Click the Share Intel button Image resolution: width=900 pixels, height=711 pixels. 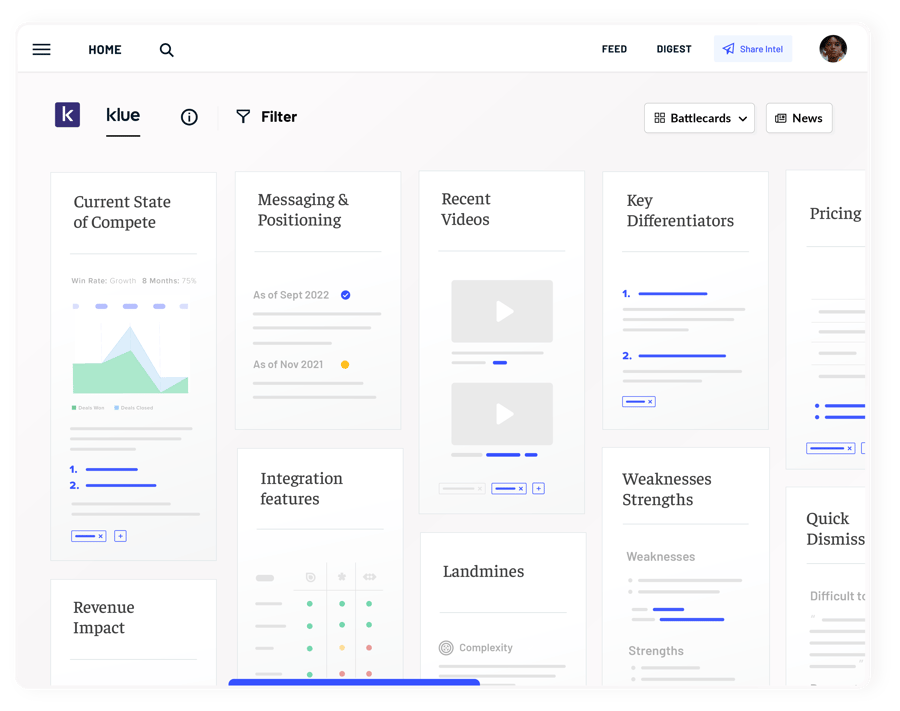[x=752, y=48]
